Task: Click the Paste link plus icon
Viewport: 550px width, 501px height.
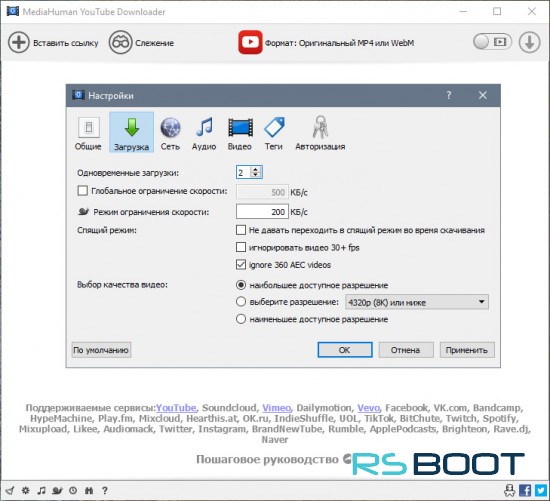Action: tap(19, 43)
